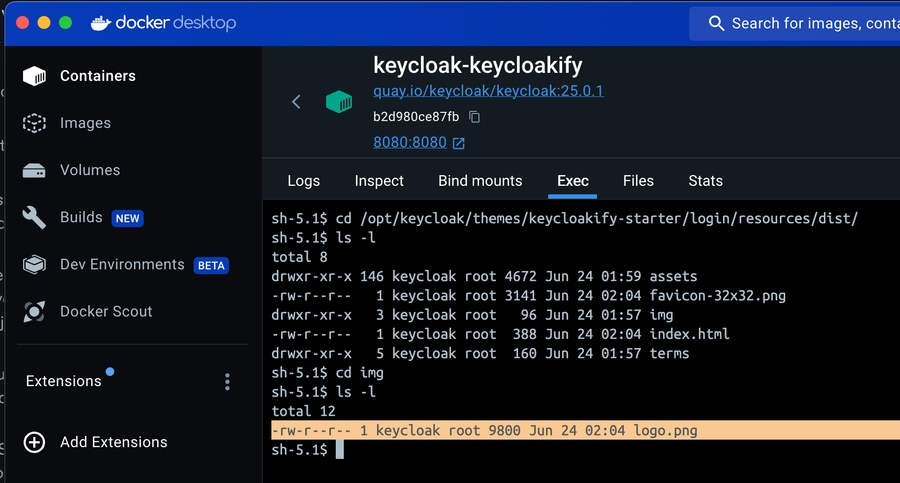This screenshot has width=900, height=483.
Task: Select the Images icon in sidebar
Action: [35, 123]
